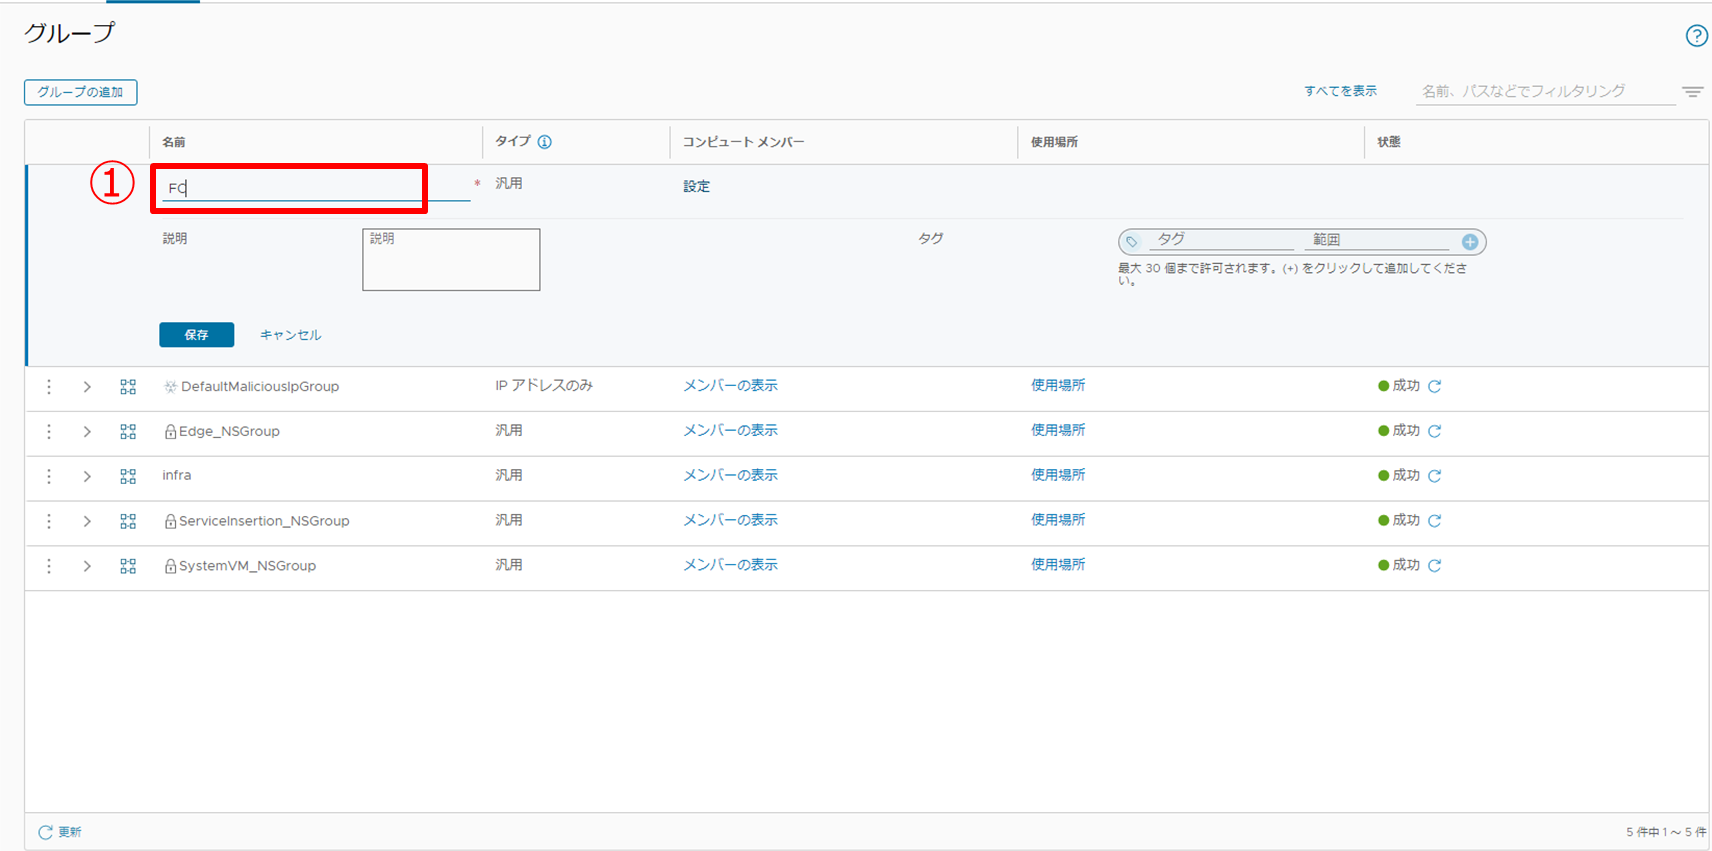
Task: Refresh status of infra group row
Action: coord(1434,476)
